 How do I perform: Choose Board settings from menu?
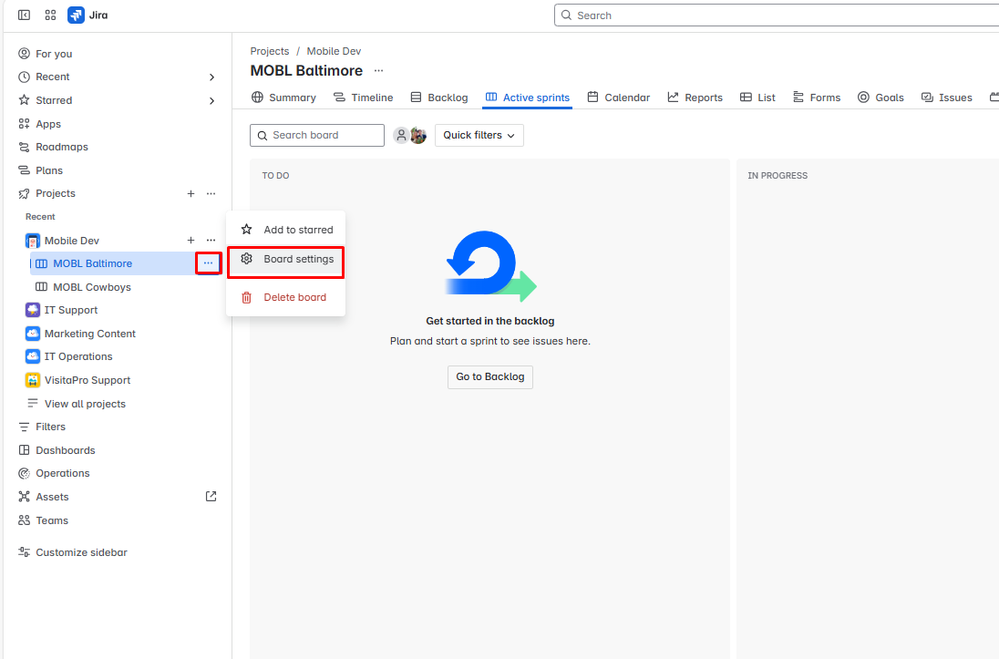(286, 259)
